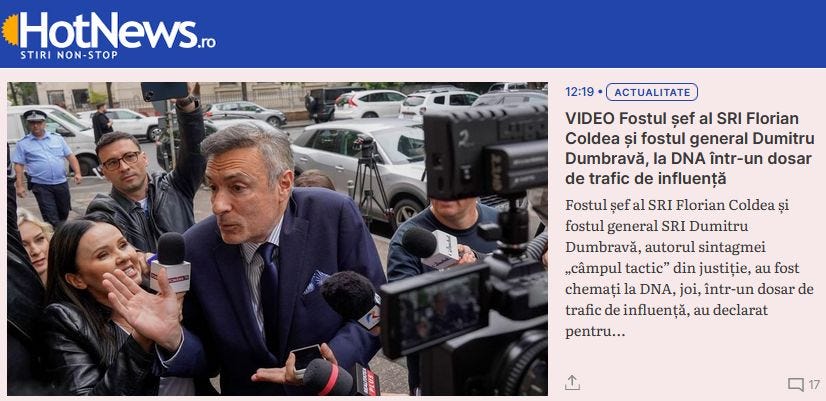
Task: Open comments via the speech bubble icon
Action: point(795,385)
